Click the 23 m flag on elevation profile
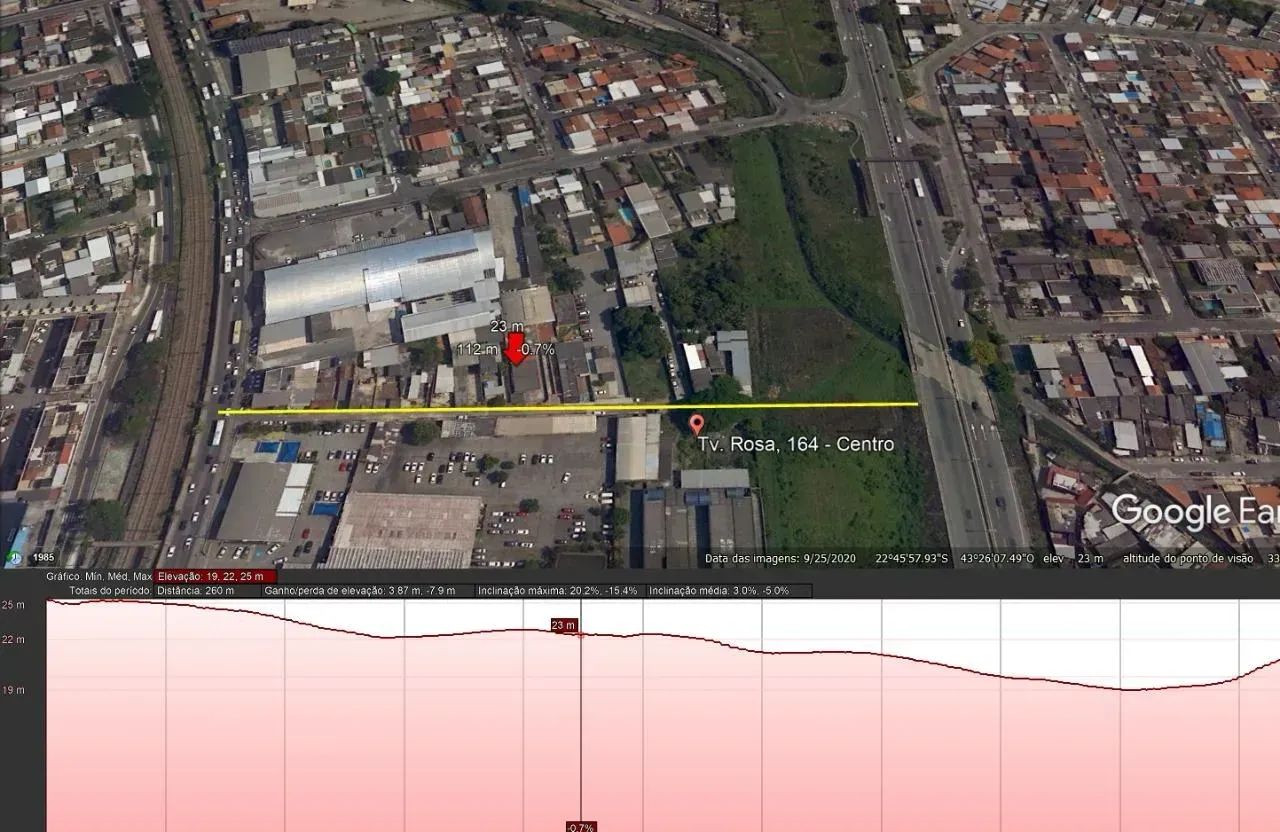The image size is (1280, 832). pyautogui.click(x=563, y=625)
